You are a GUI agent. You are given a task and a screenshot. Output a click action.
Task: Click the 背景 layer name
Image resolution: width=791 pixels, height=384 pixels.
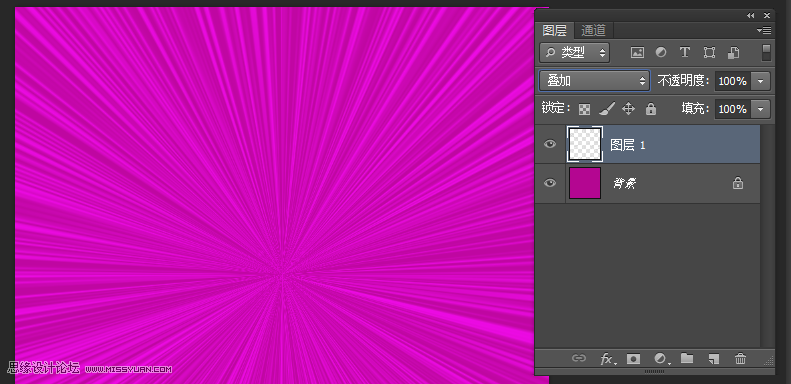(625, 183)
